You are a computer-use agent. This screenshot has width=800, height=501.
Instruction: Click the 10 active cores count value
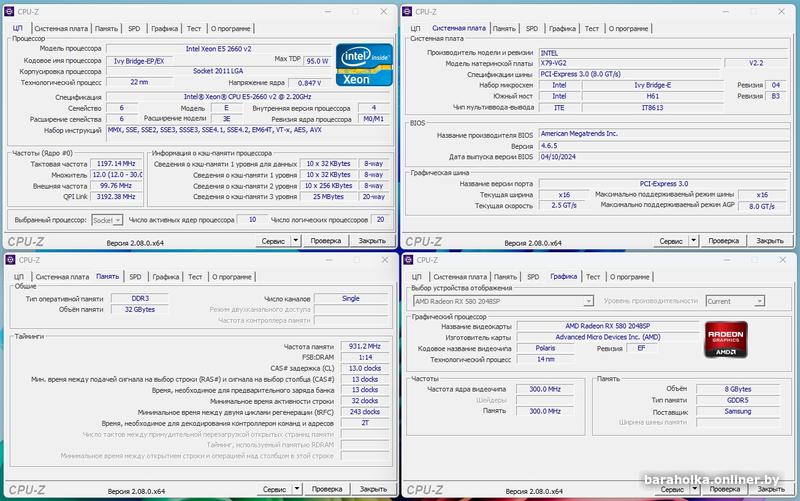(x=252, y=219)
